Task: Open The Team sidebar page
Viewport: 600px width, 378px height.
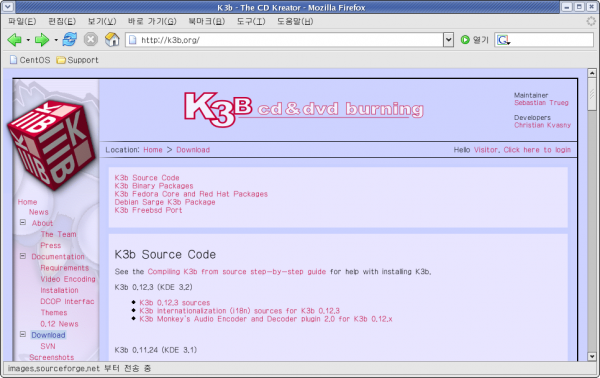Action: [x=58, y=234]
